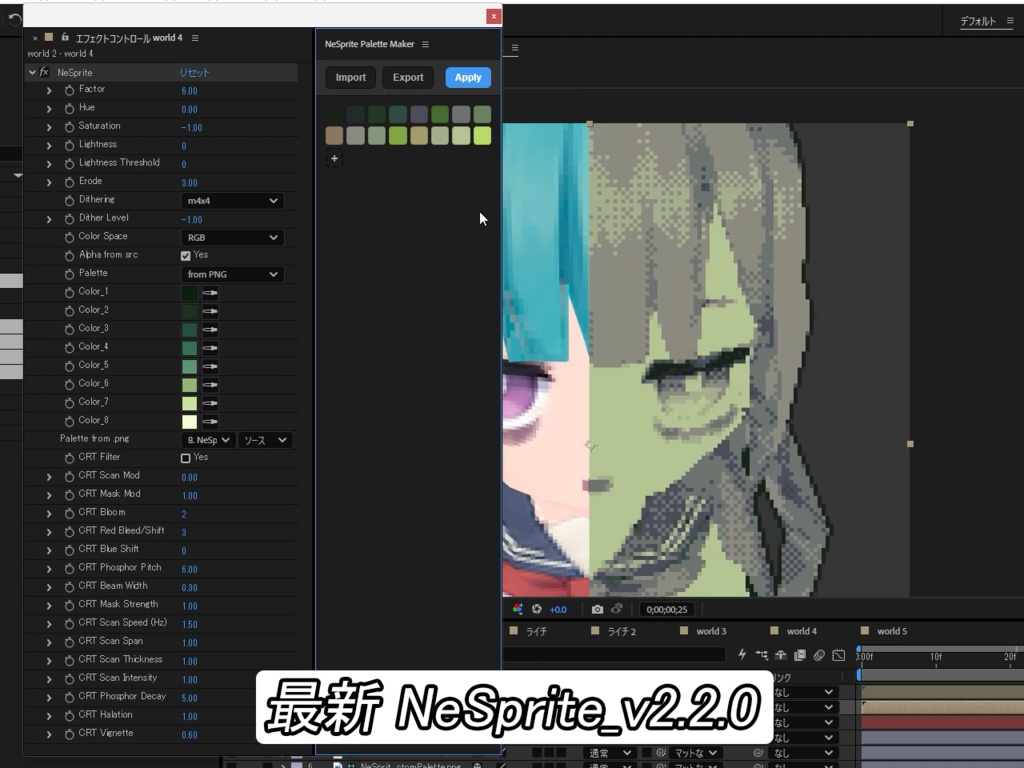Click the Color_6 green color swatch

pyautogui.click(x=189, y=385)
